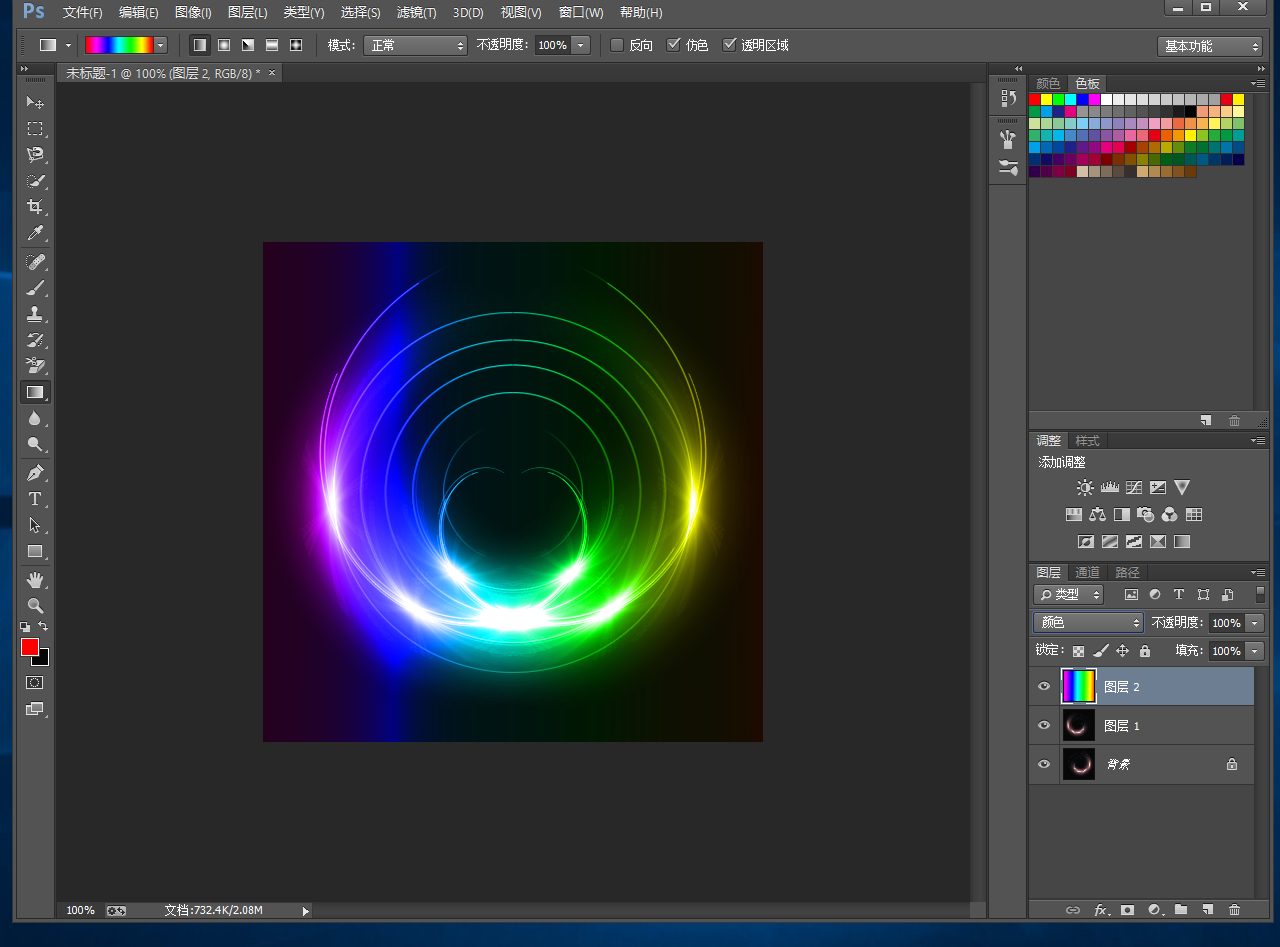This screenshot has width=1280, height=947.
Task: Delete the current layer
Action: click(1234, 910)
